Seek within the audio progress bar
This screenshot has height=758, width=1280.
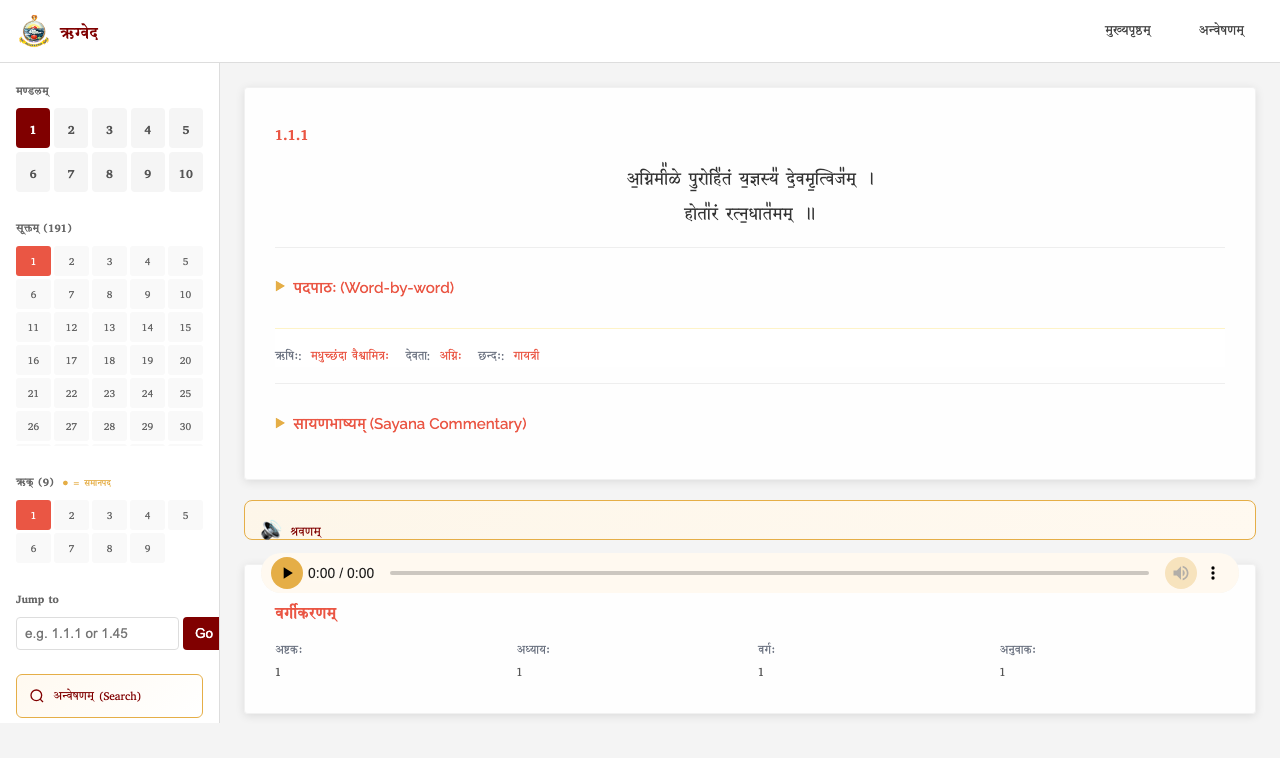[x=769, y=573]
